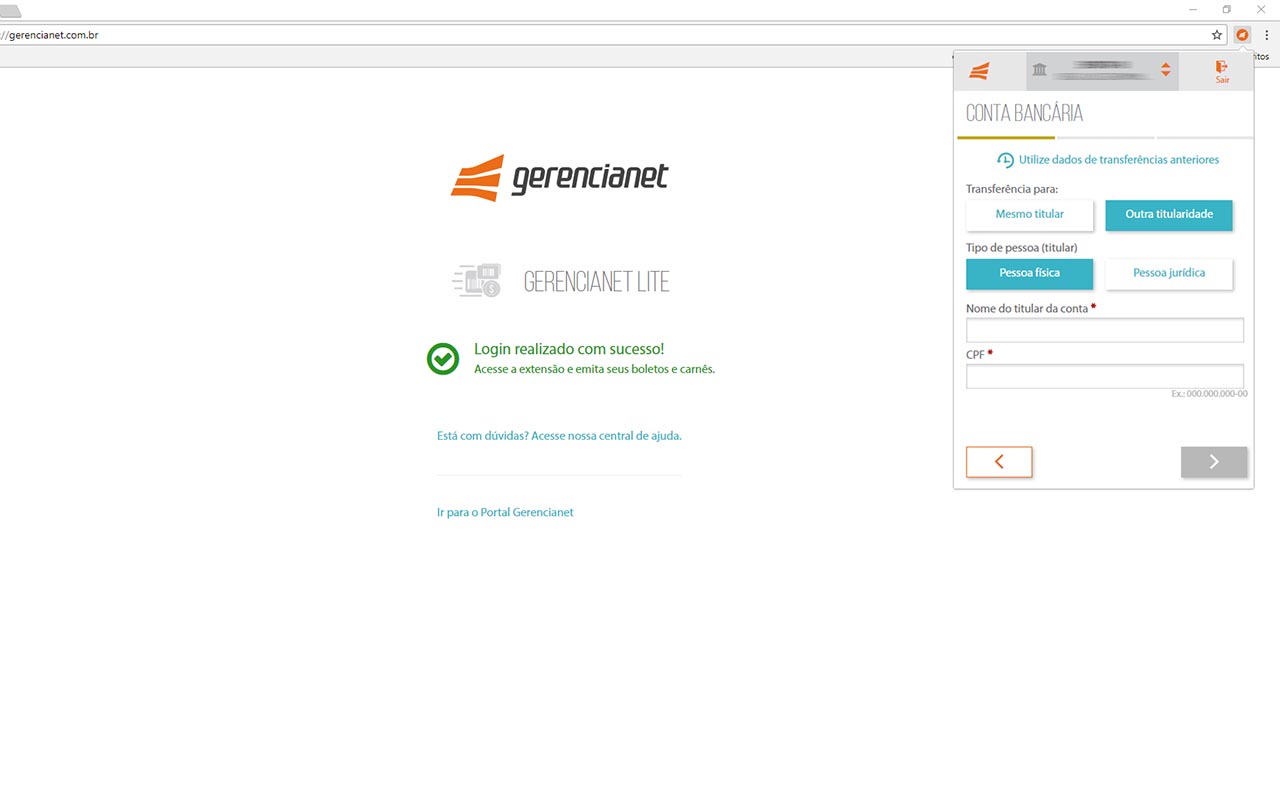
Task: Minimize the browser window
Action: pos(1193,9)
